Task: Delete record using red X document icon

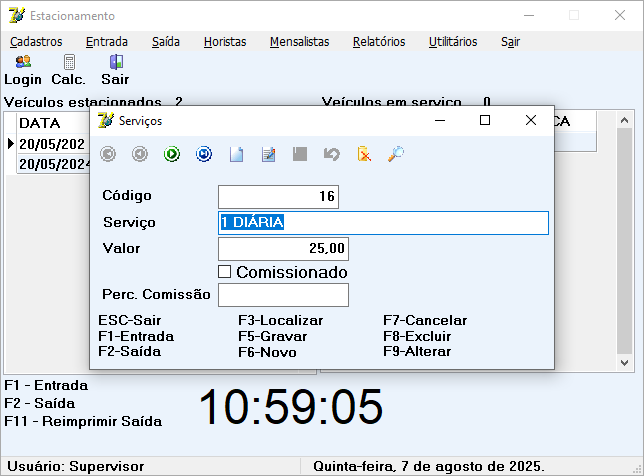Action: [364, 154]
